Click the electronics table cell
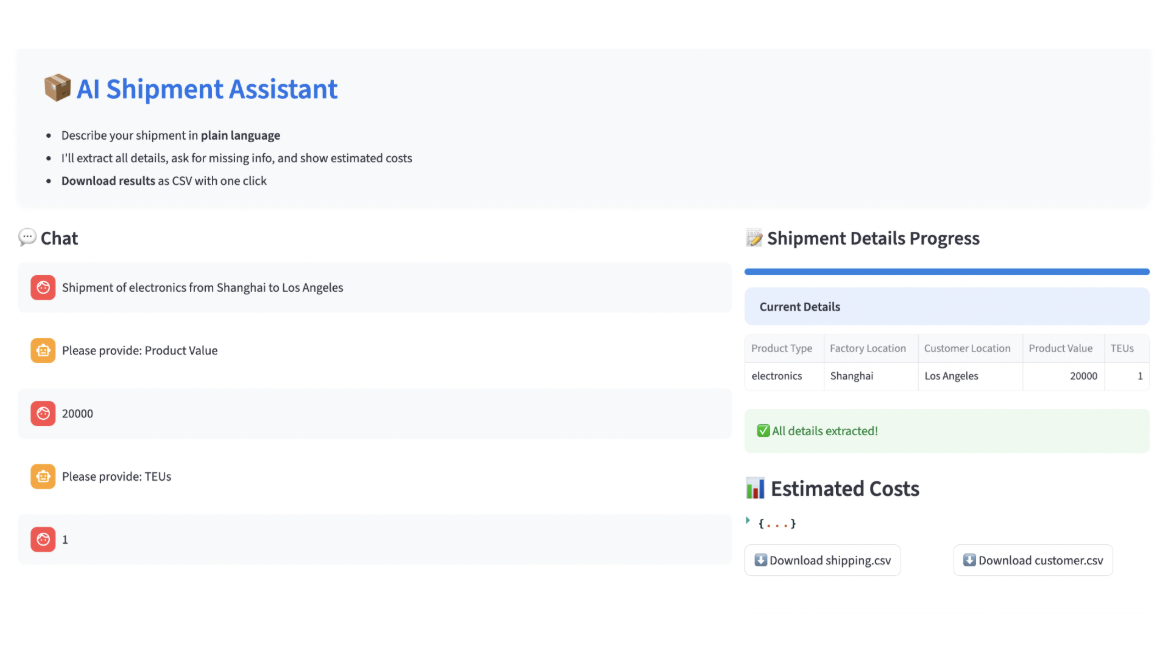 pyautogui.click(x=784, y=376)
